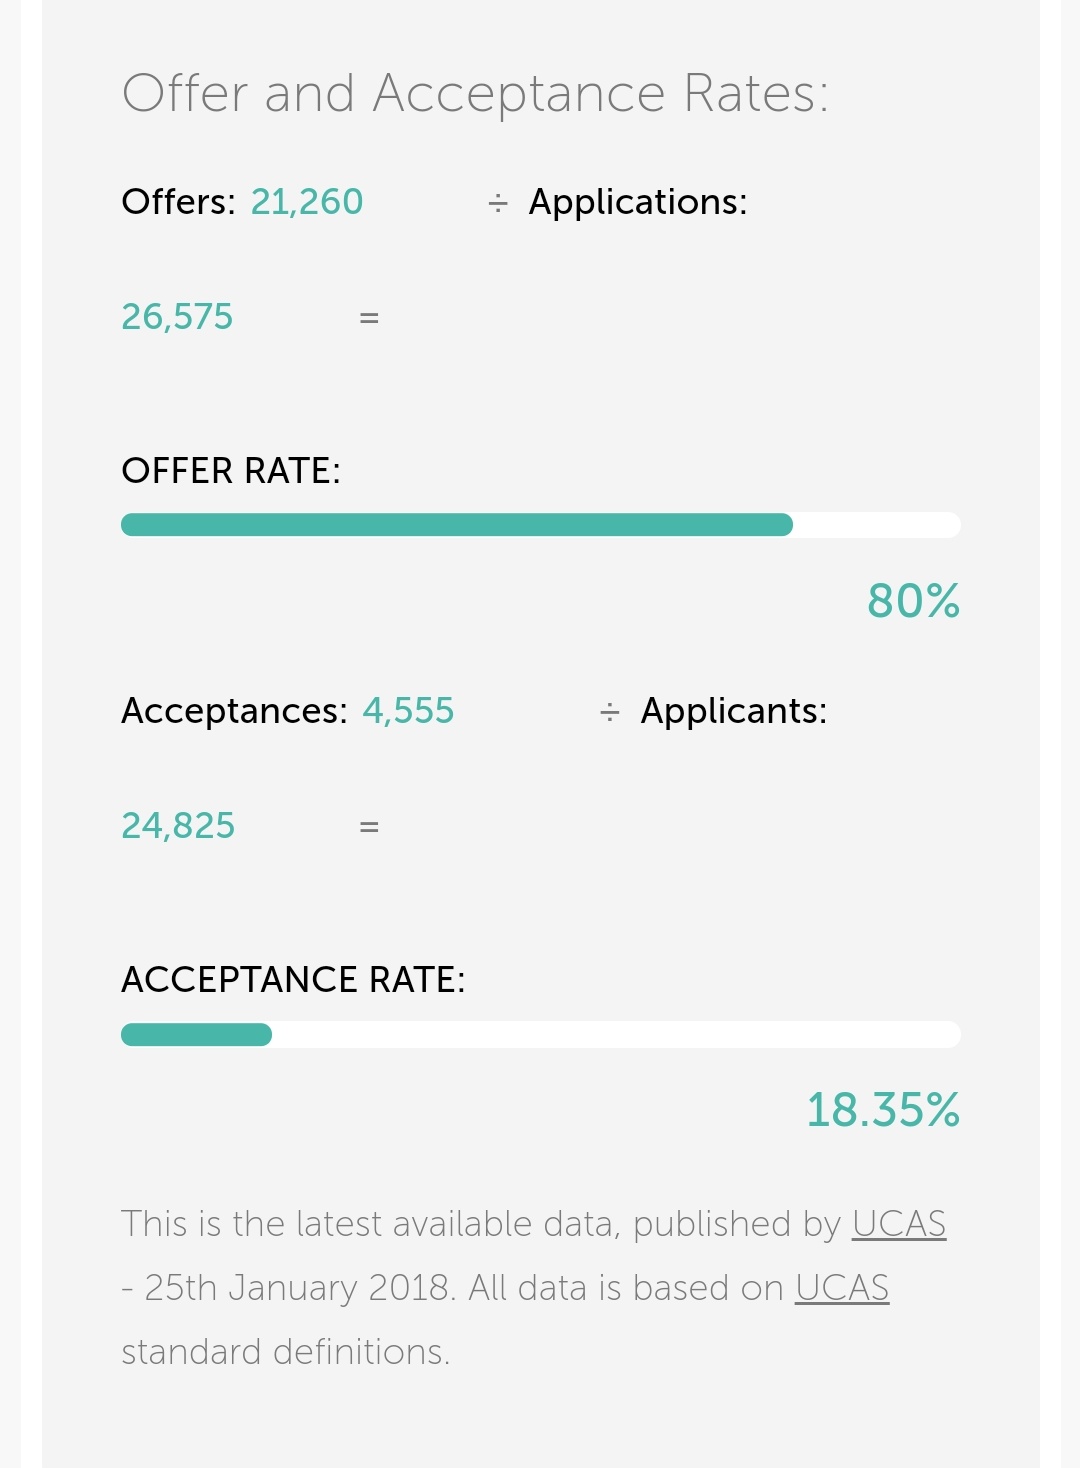
Task: Tap the 'Acceptances:' label
Action: click(234, 711)
